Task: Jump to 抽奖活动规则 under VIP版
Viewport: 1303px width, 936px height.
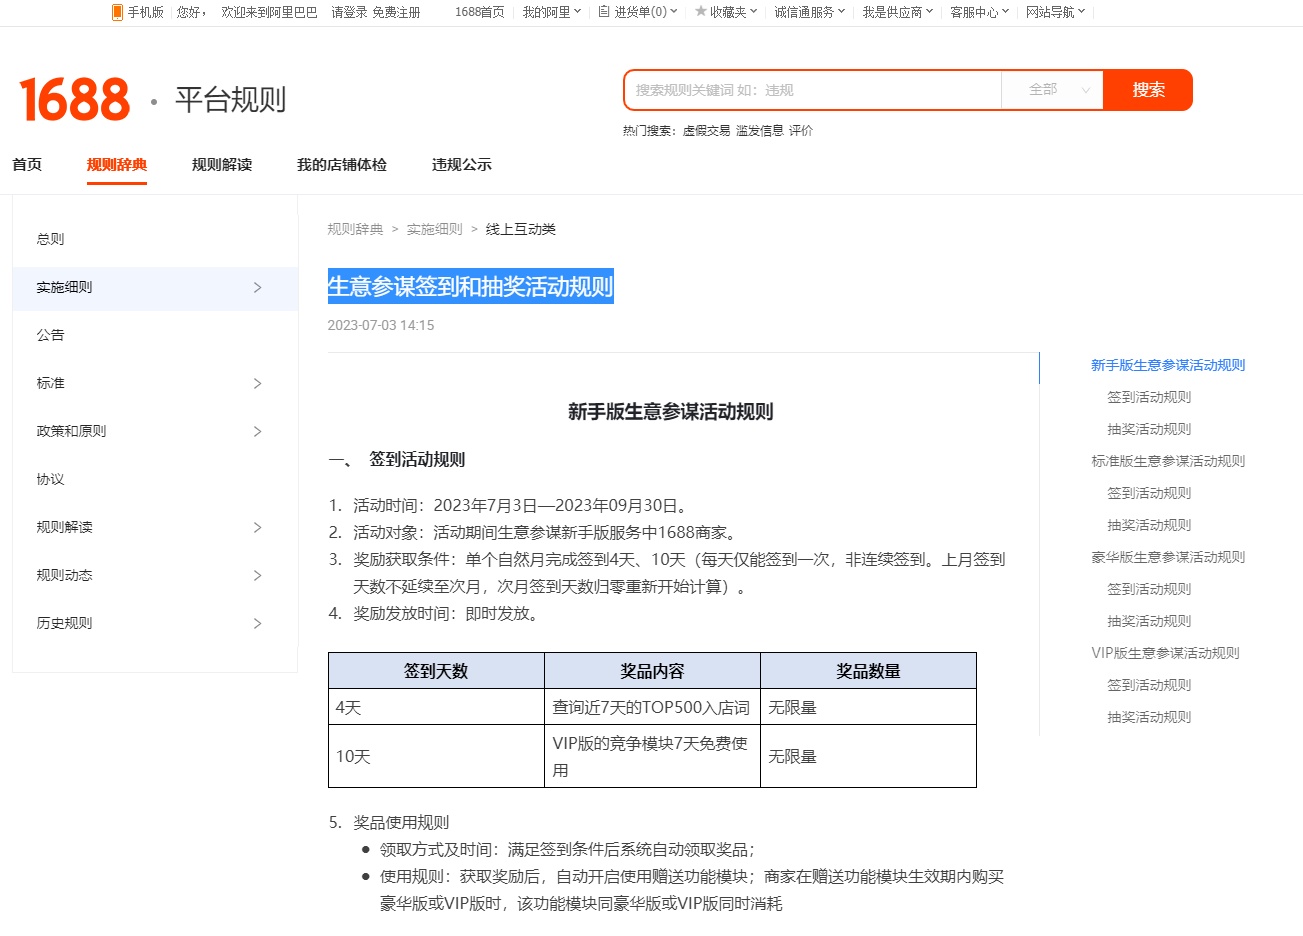Action: click(1149, 717)
